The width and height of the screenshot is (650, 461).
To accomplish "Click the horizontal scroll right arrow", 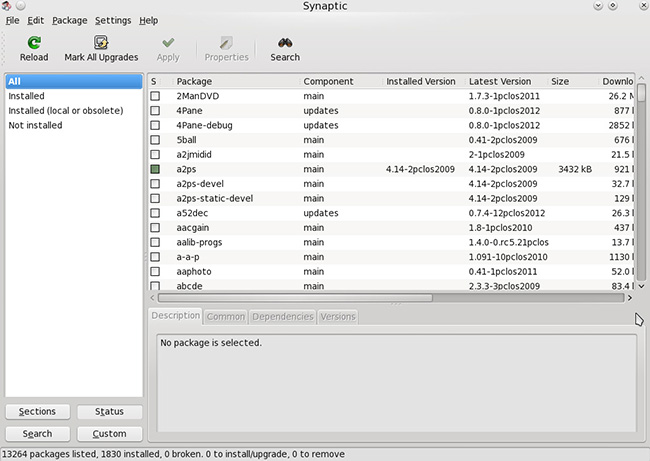I will 630,298.
